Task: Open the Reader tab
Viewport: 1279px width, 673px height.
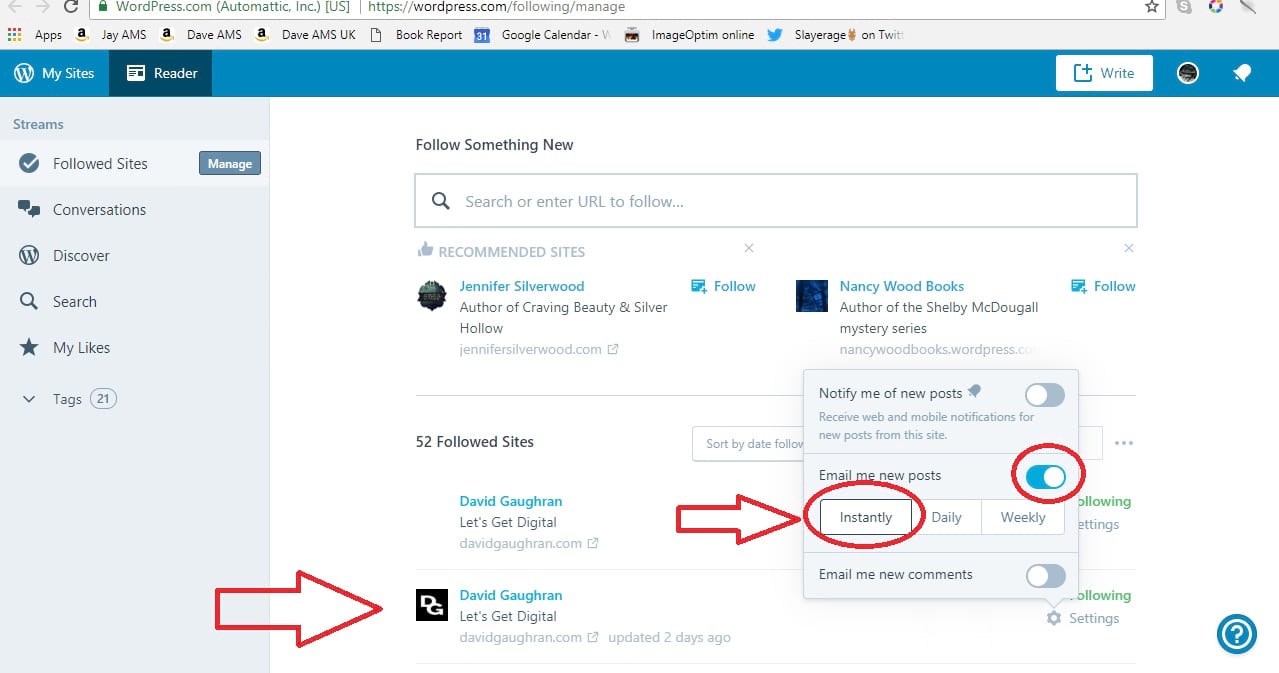Action: click(161, 73)
